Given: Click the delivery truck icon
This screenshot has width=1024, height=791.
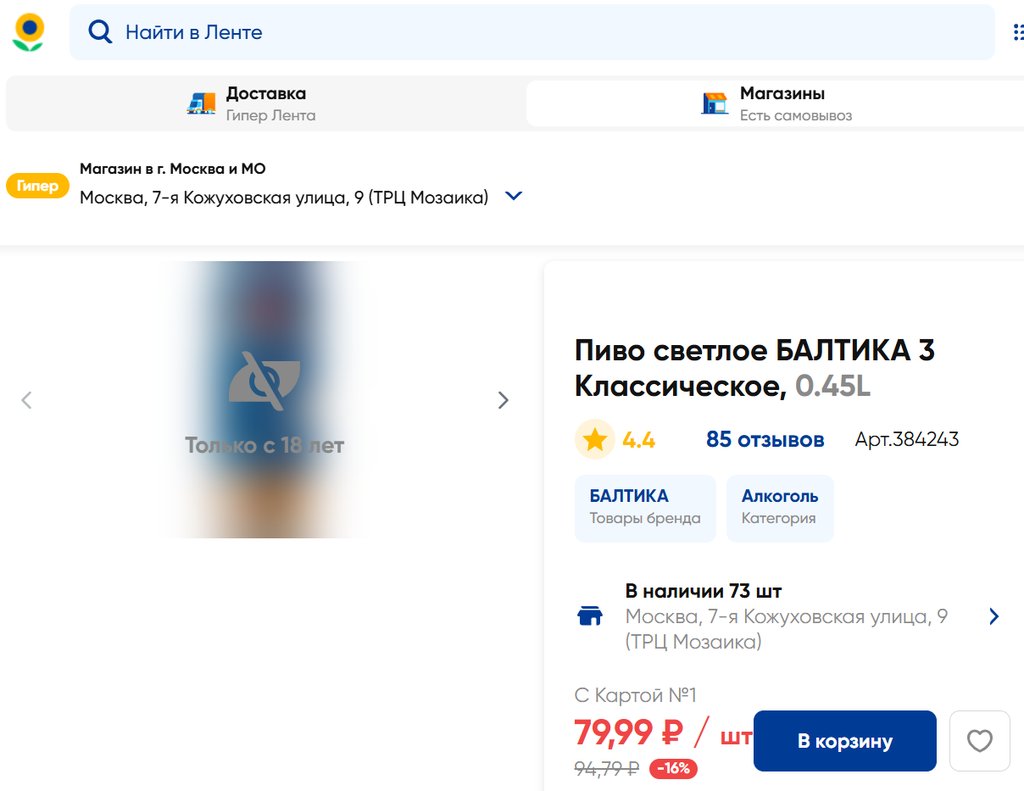Looking at the screenshot, I should coord(201,104).
